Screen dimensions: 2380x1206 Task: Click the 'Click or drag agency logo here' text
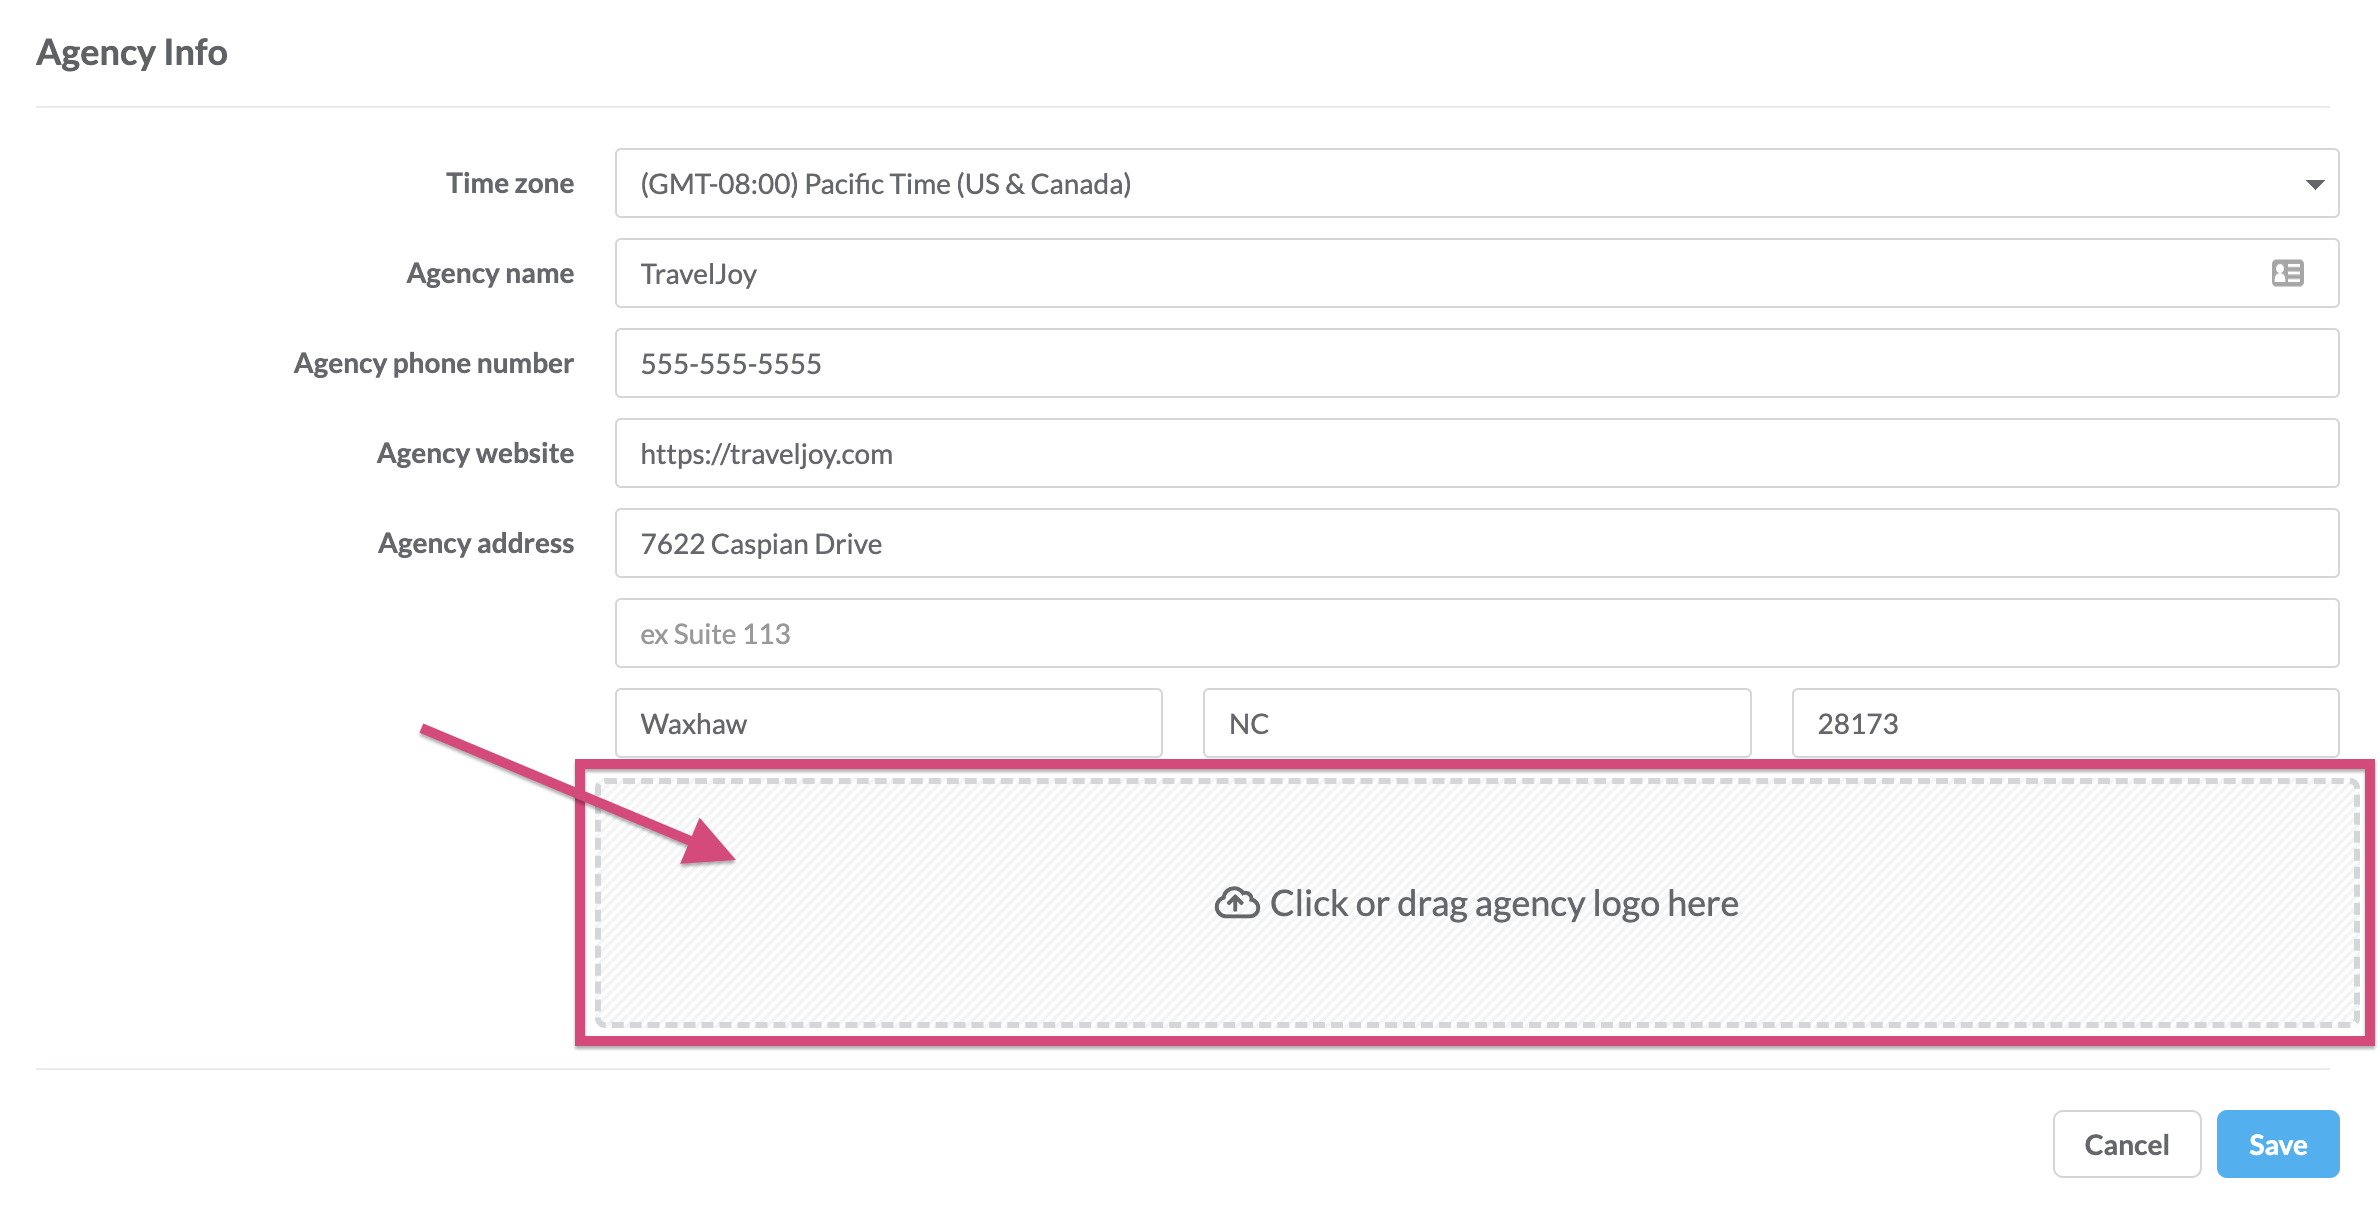(x=1504, y=903)
